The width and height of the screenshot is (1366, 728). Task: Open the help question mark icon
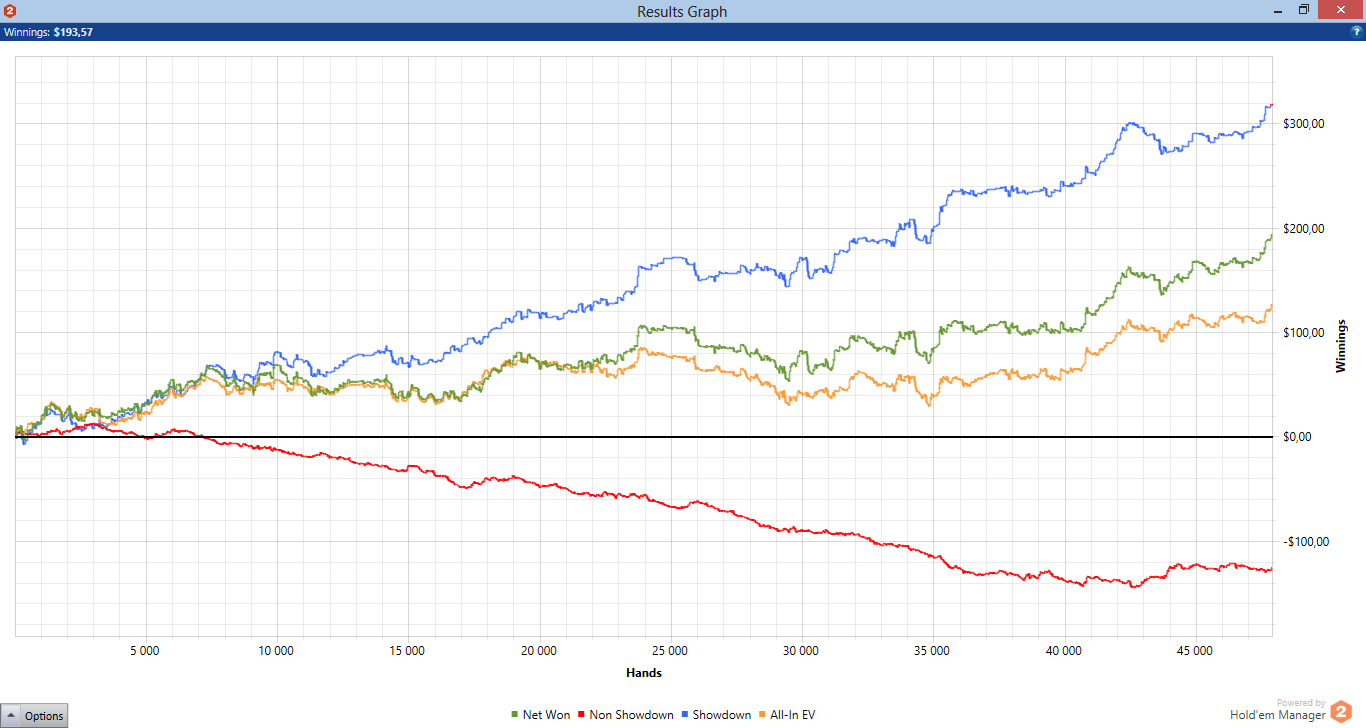(x=1356, y=32)
